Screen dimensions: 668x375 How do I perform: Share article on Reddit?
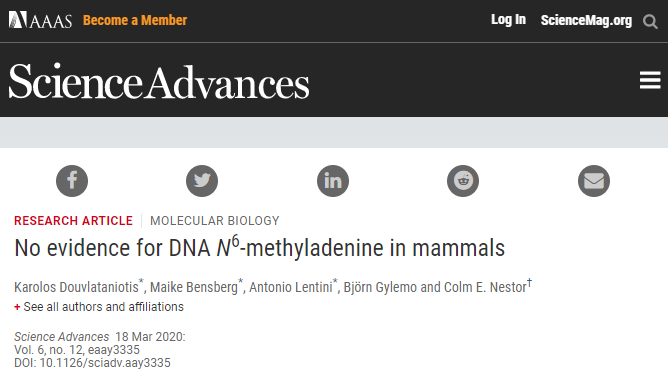click(x=463, y=181)
